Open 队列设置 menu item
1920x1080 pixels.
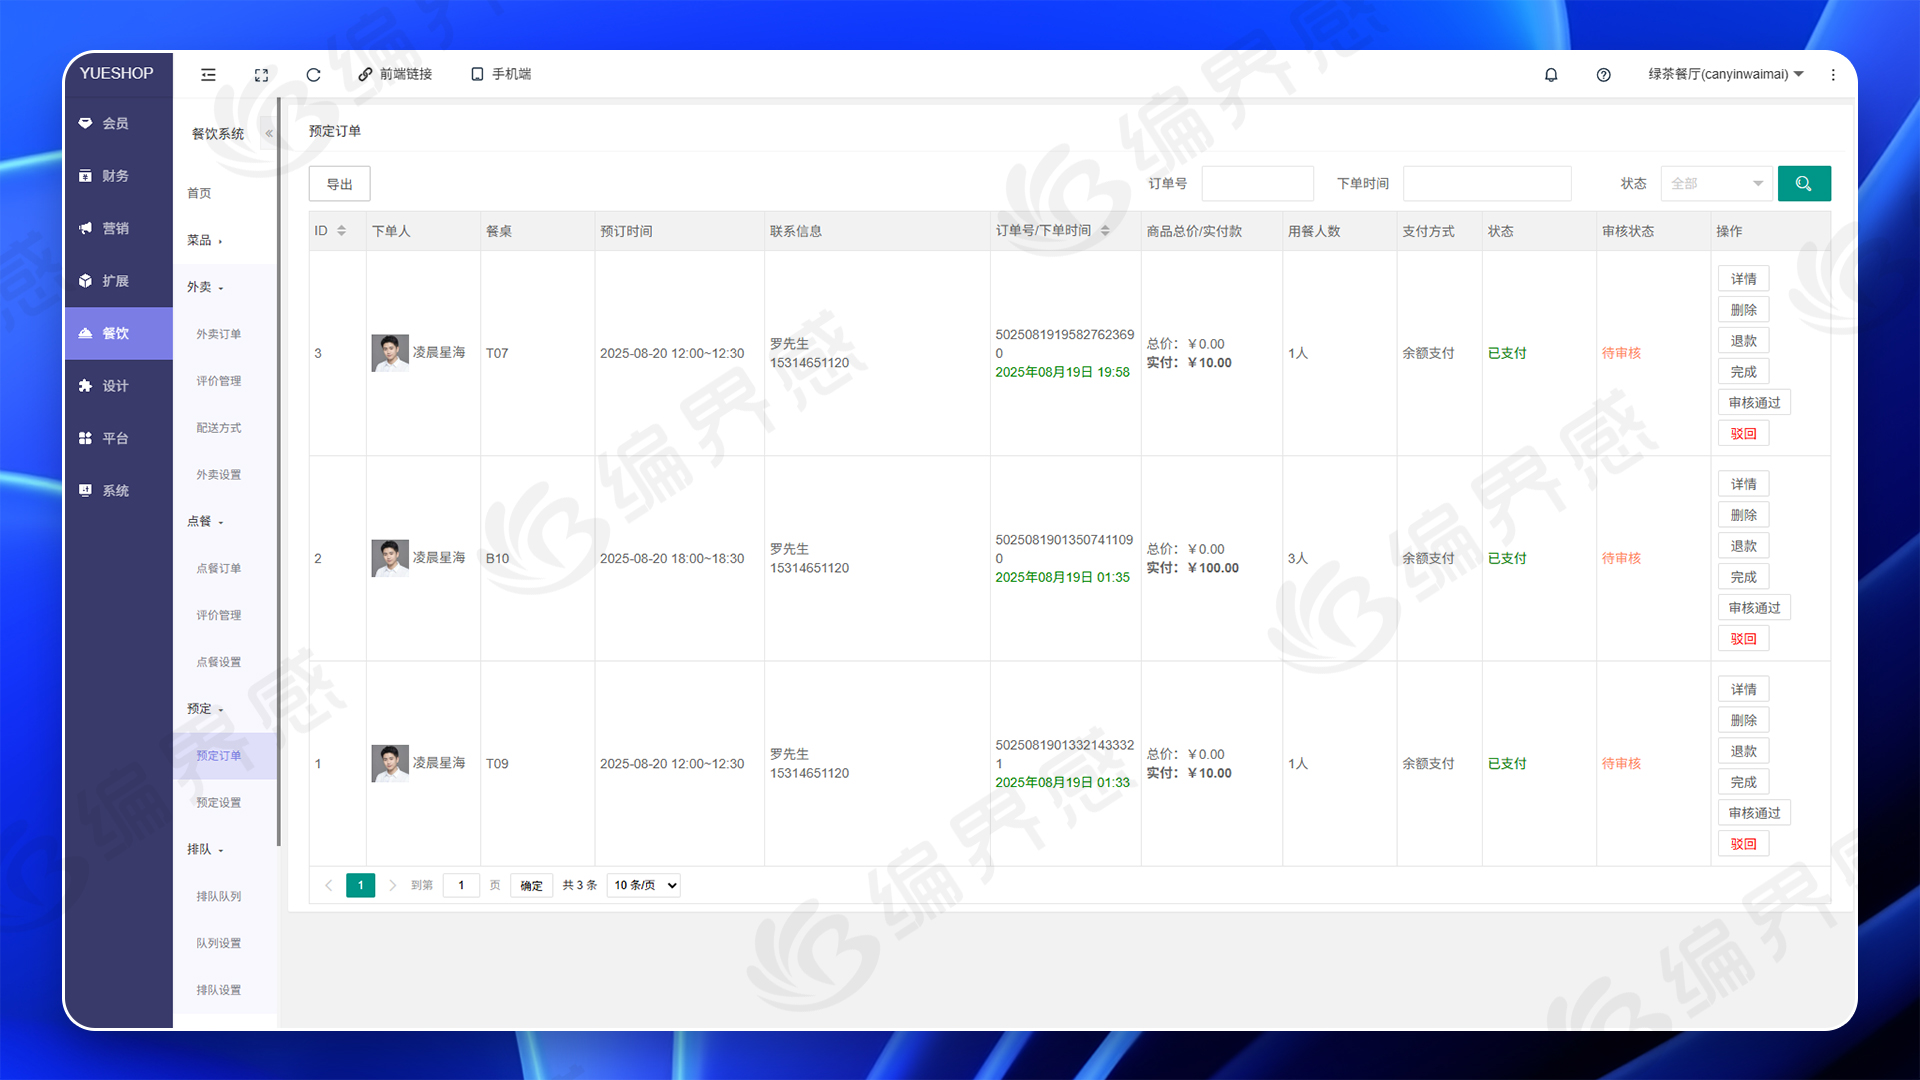[218, 943]
